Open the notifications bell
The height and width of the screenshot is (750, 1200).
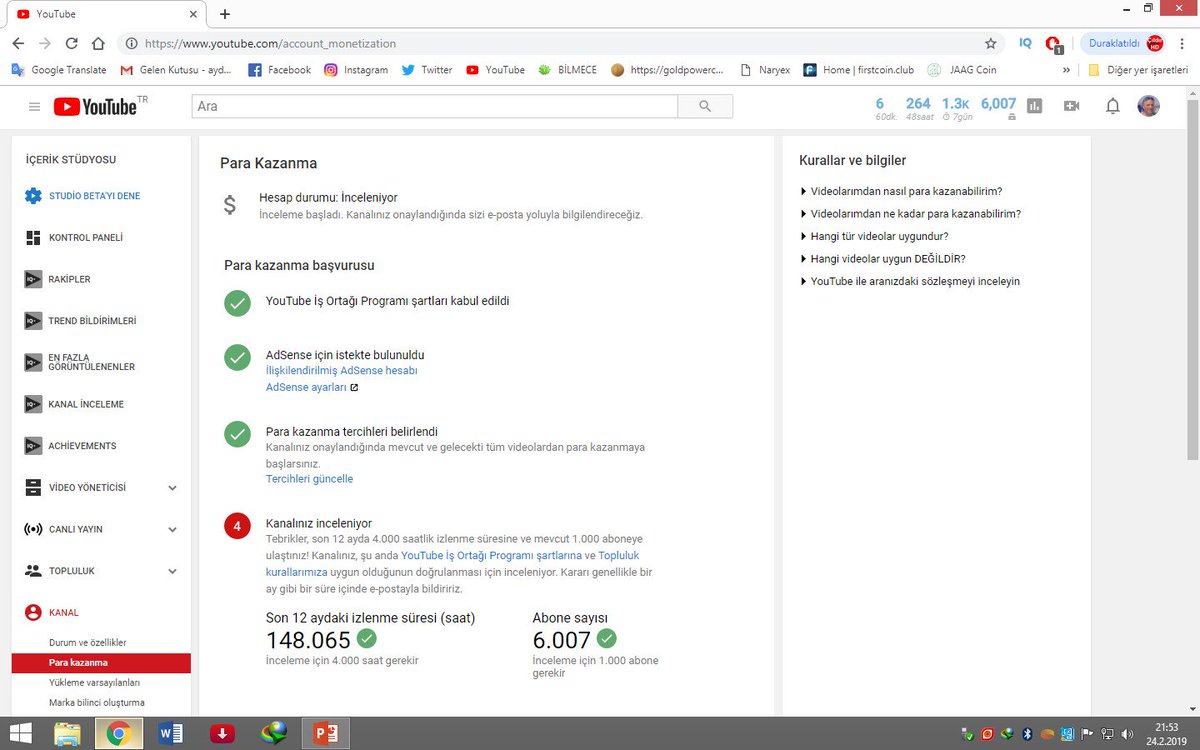(1112, 106)
